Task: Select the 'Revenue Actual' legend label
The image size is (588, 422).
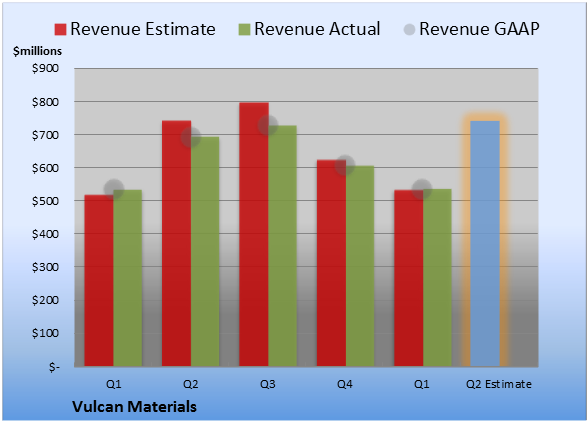Action: click(317, 29)
